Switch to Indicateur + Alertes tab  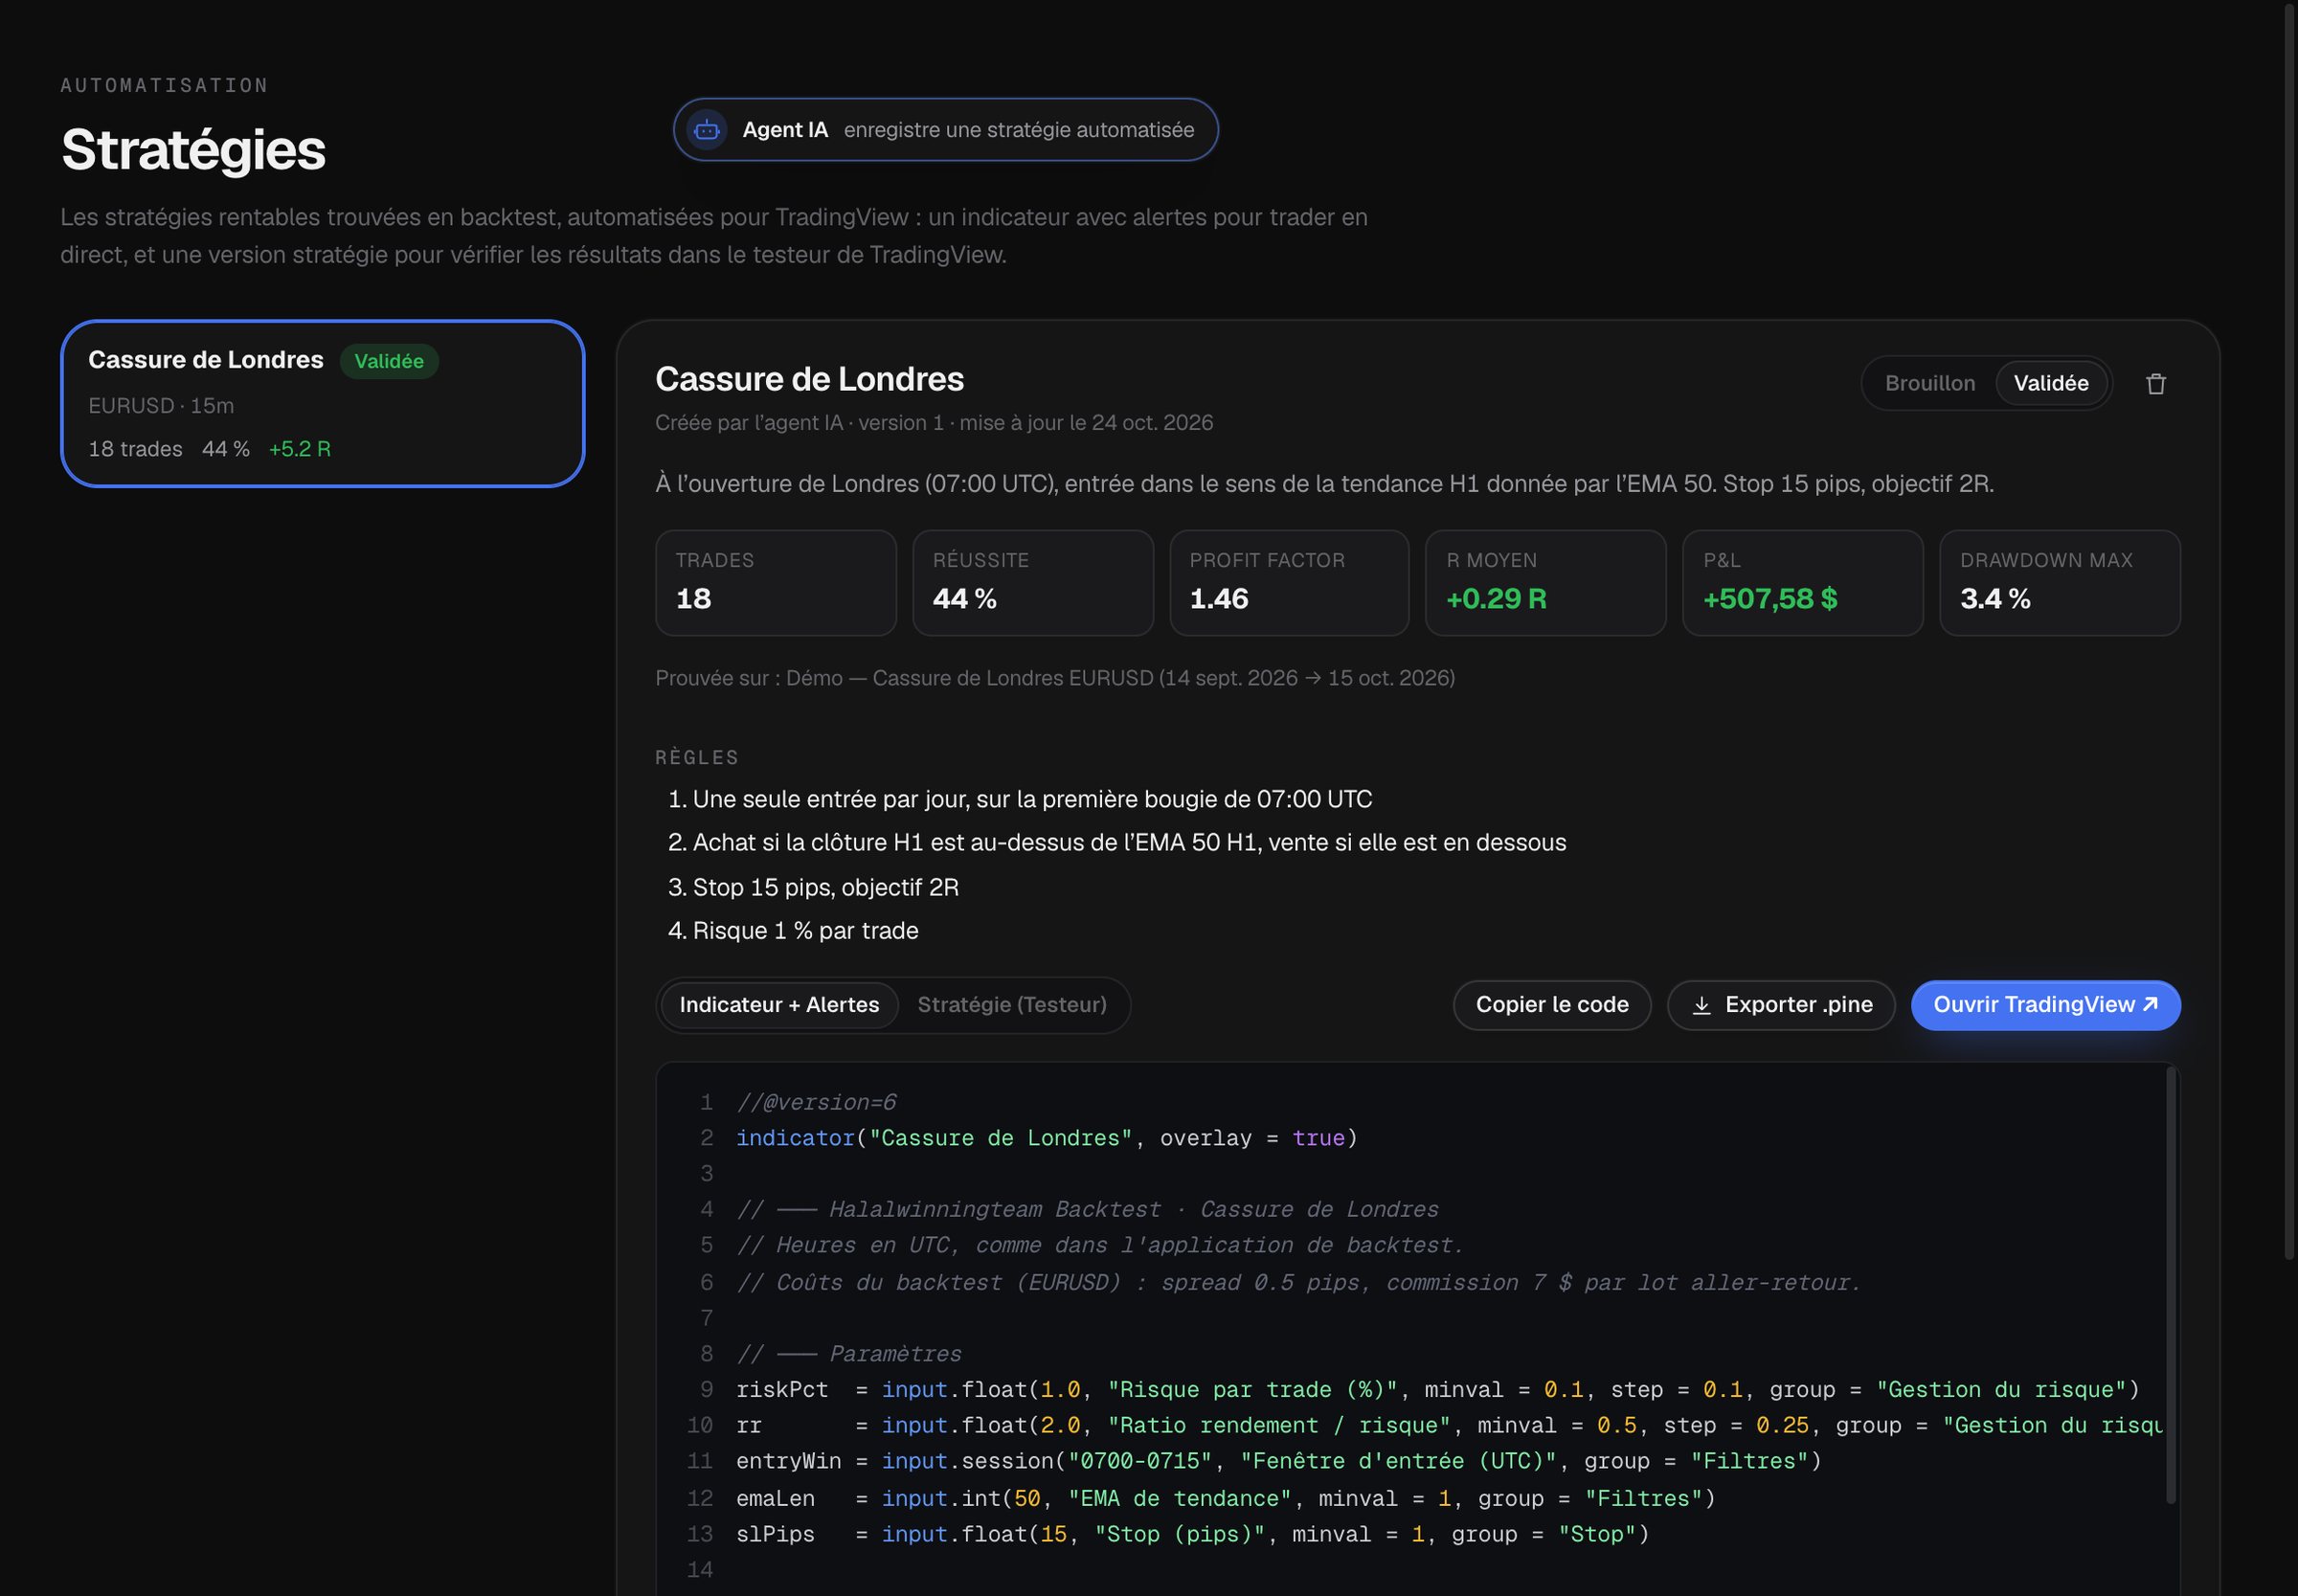[779, 1005]
